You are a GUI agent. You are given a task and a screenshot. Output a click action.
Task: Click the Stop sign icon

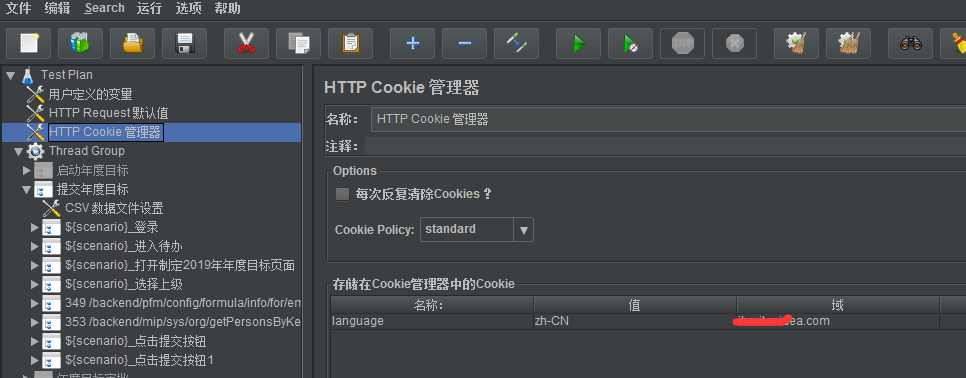point(683,44)
